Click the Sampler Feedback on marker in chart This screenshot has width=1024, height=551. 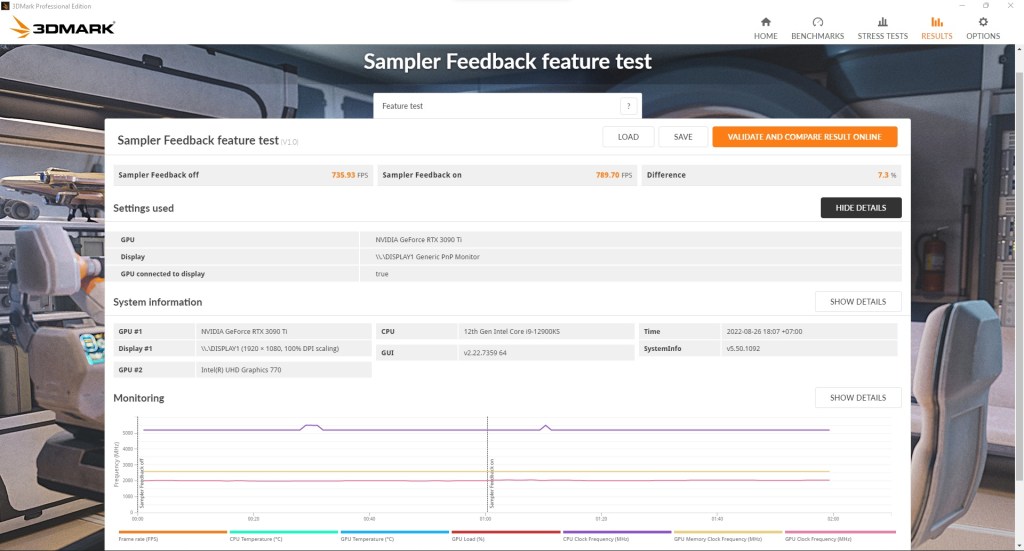pyautogui.click(x=492, y=484)
